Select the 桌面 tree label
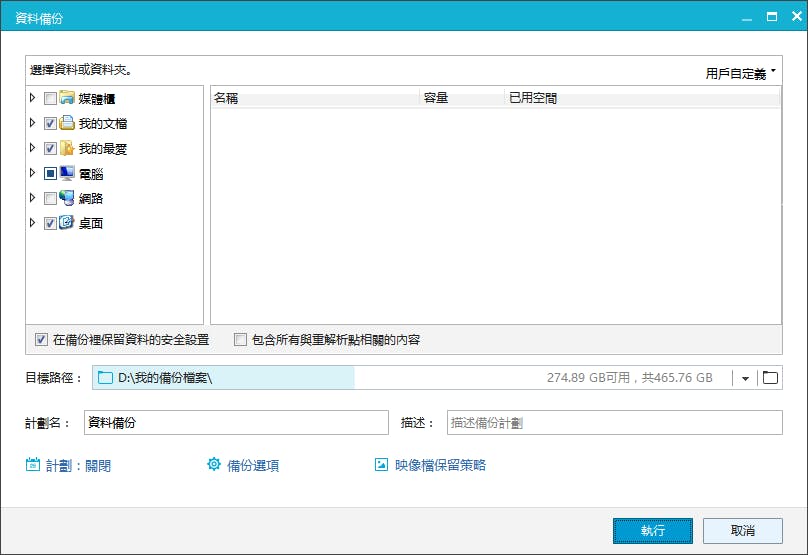Screen dimensions: 808x555 coord(91,224)
